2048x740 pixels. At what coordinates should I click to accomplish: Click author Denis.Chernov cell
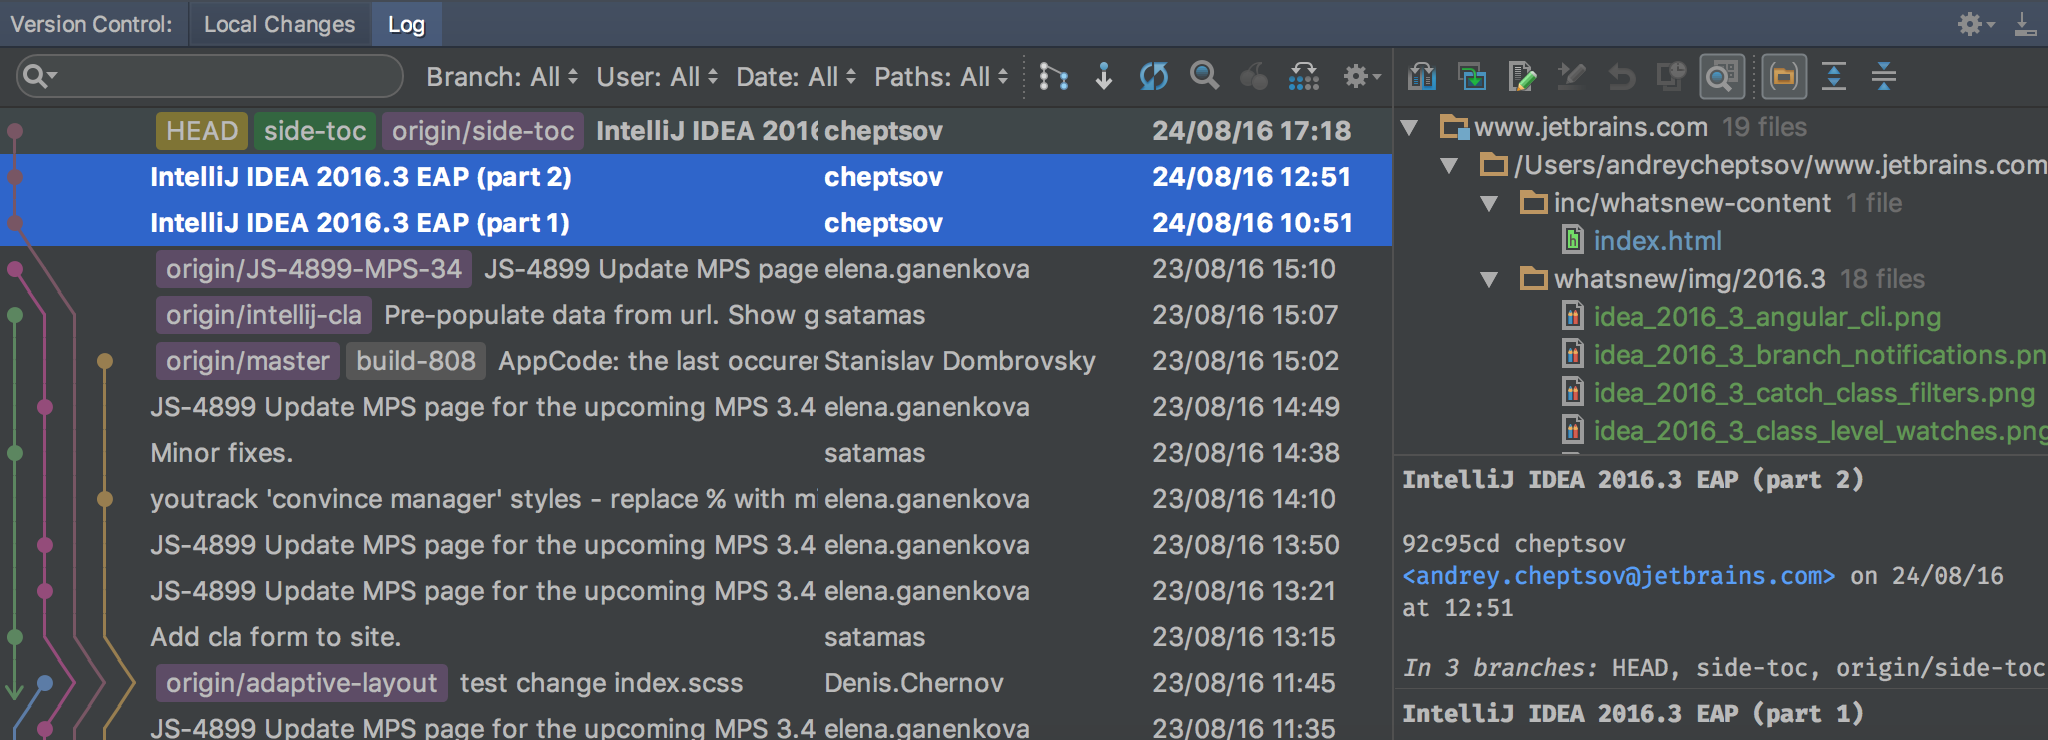coord(914,683)
